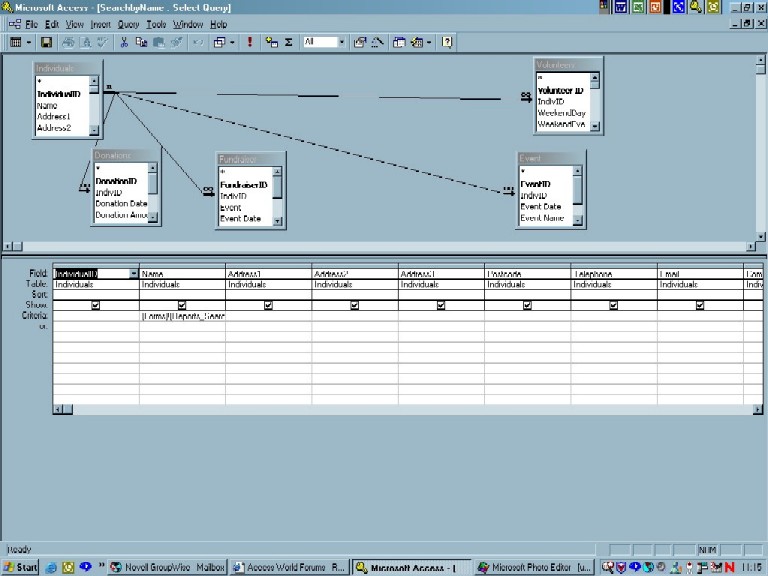This screenshot has width=768, height=576.
Task: Uncheck the Show box for IndividualID column
Action: [x=95, y=306]
